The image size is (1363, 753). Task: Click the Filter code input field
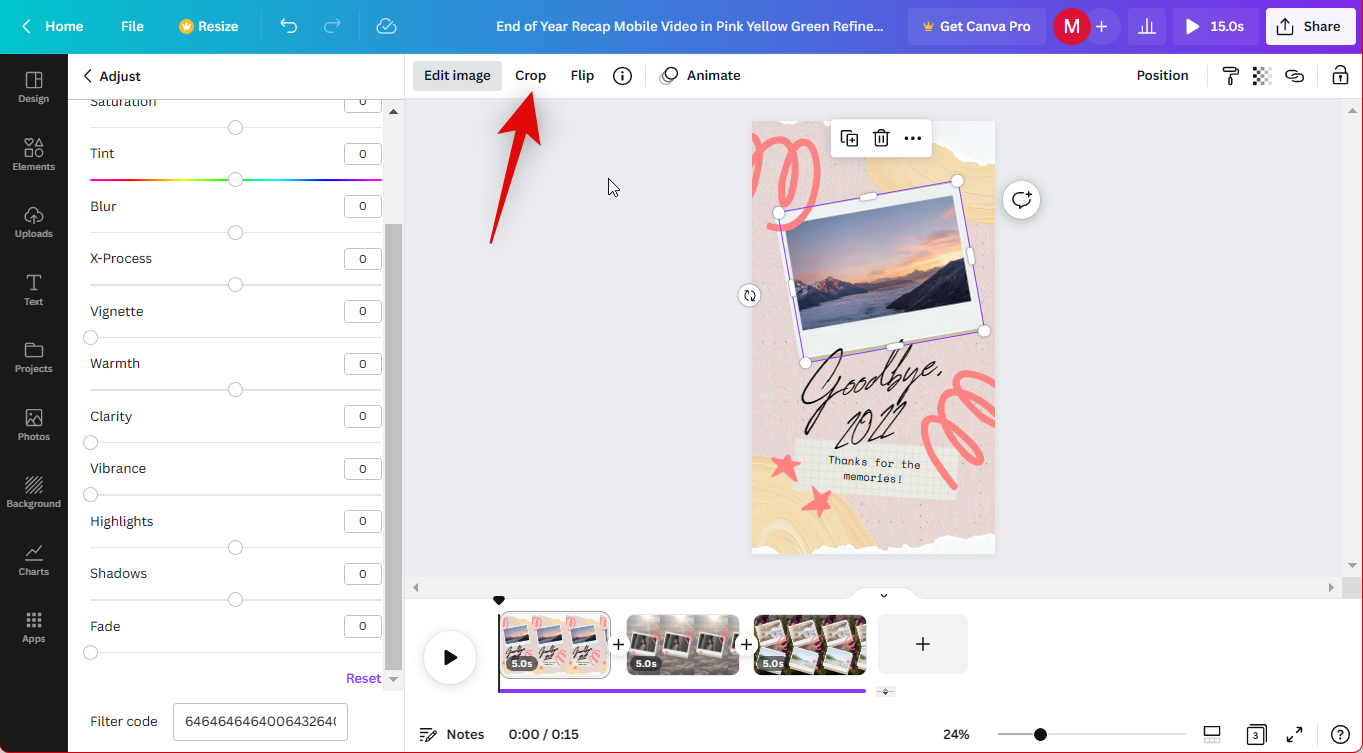tap(260, 722)
